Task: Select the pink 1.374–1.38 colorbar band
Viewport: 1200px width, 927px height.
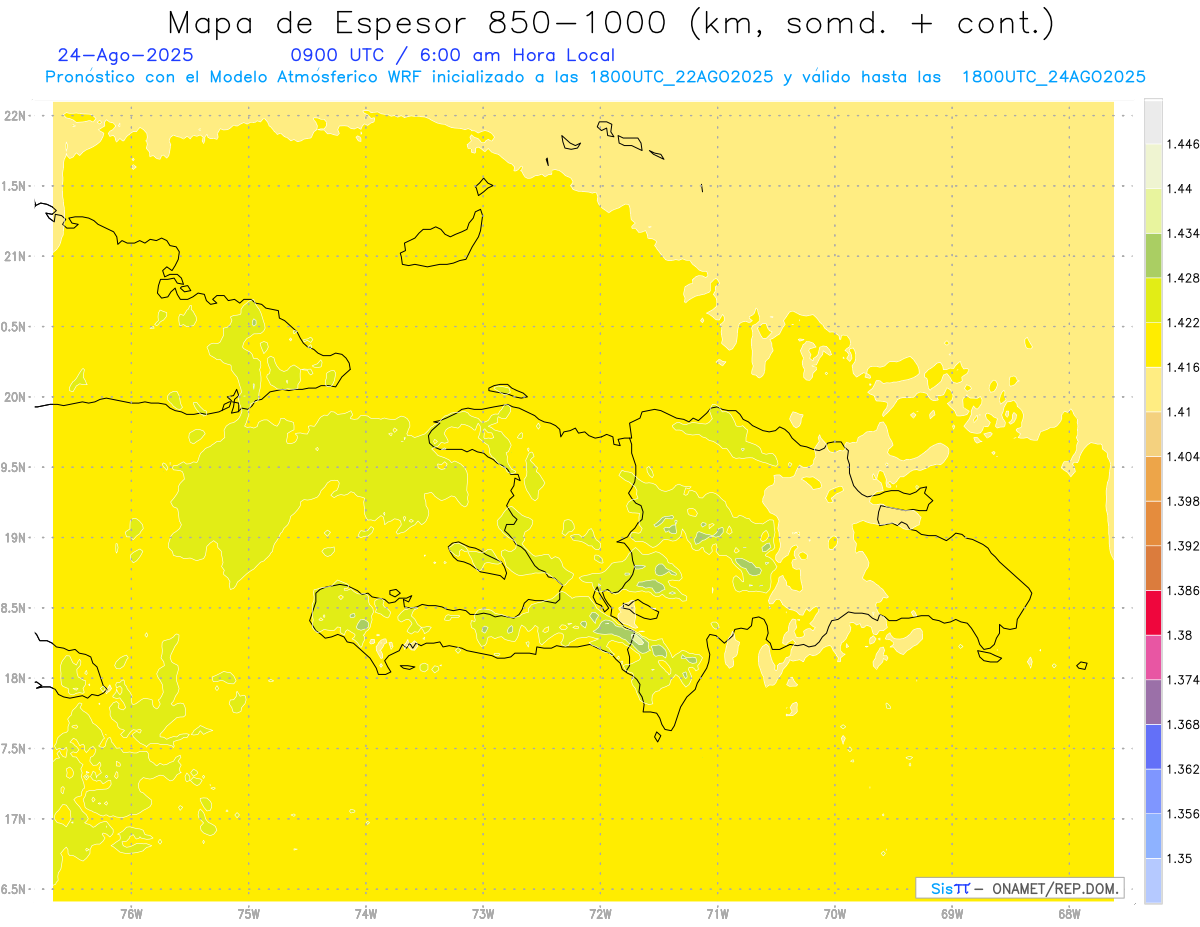Action: point(1153,657)
